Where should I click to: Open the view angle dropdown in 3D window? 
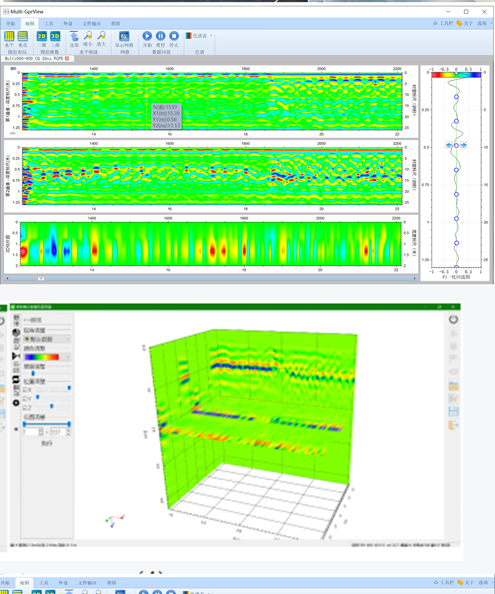(x=47, y=339)
